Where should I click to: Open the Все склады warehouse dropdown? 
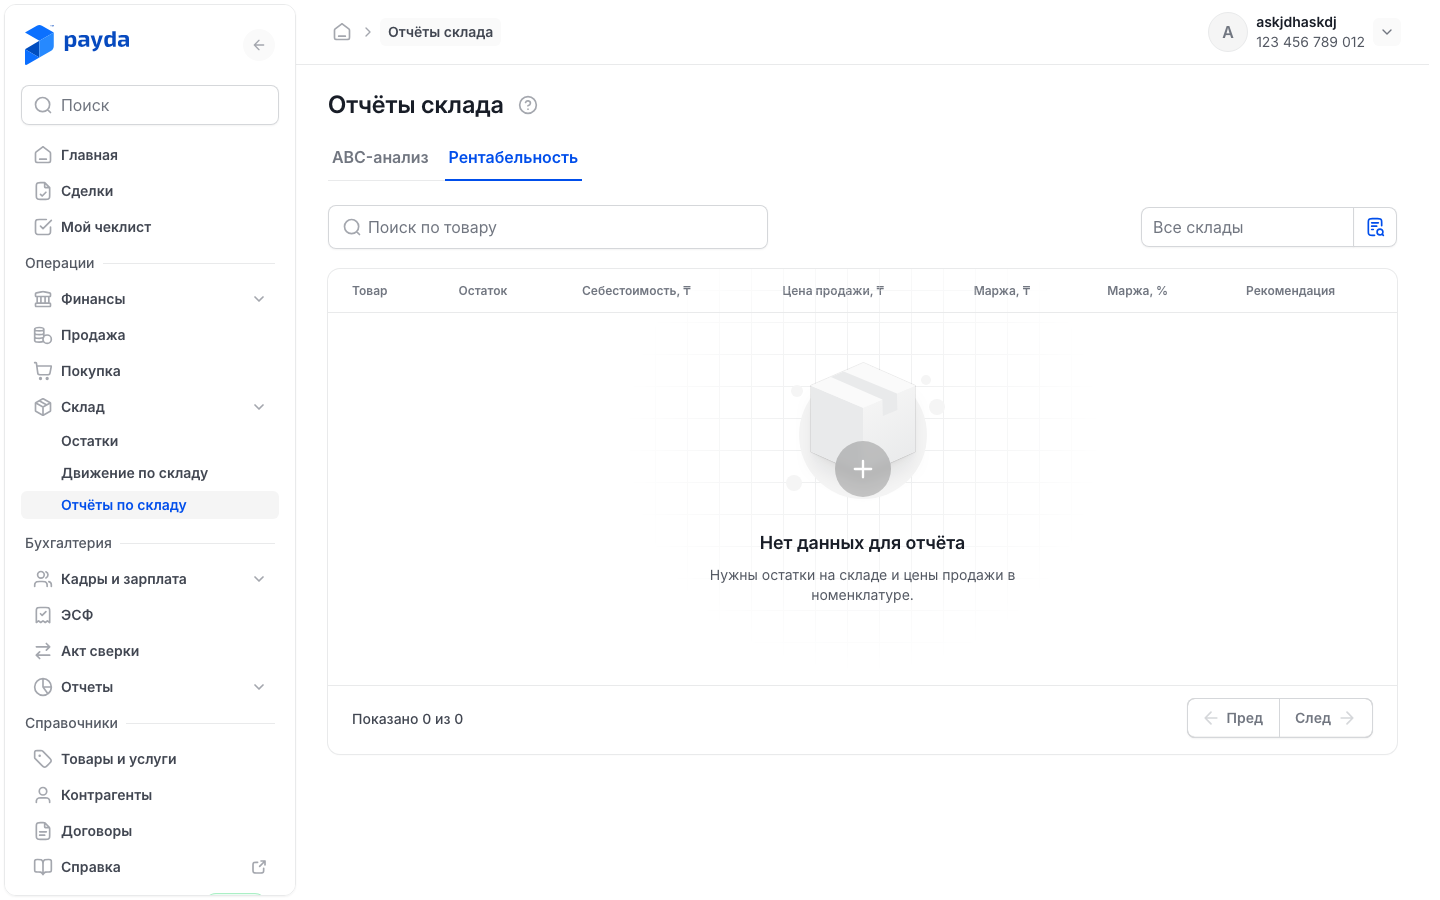click(1247, 227)
